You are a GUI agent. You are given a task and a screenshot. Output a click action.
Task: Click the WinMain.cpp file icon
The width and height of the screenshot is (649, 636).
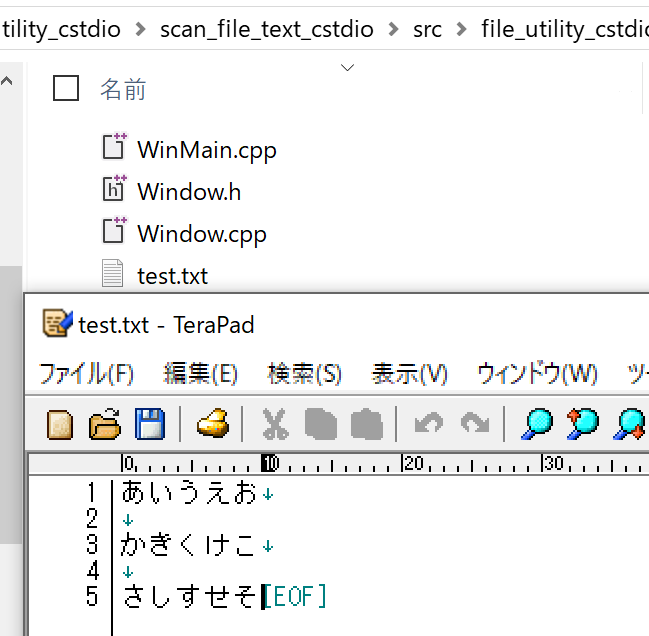click(x=114, y=146)
